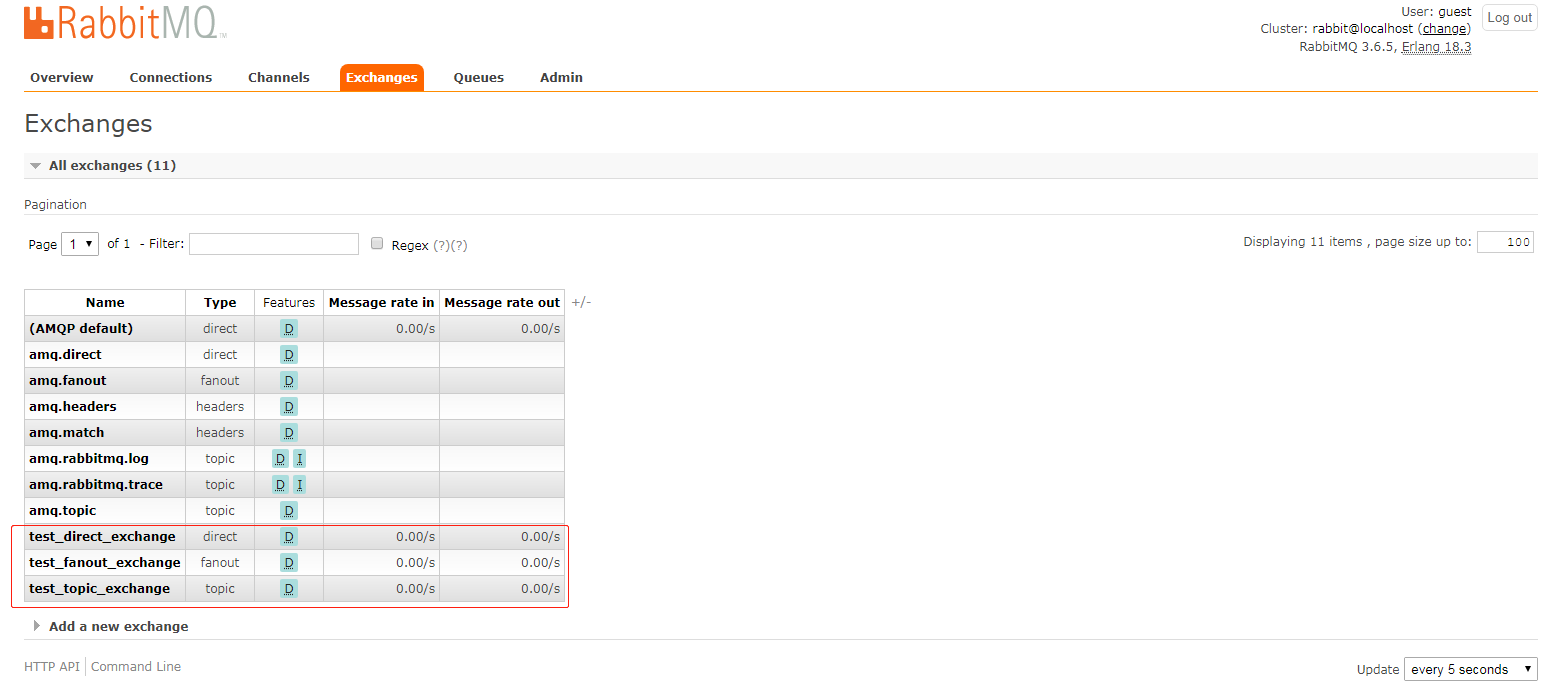Open the amq.match exchange
This screenshot has height=695, width=1558.
click(x=67, y=433)
